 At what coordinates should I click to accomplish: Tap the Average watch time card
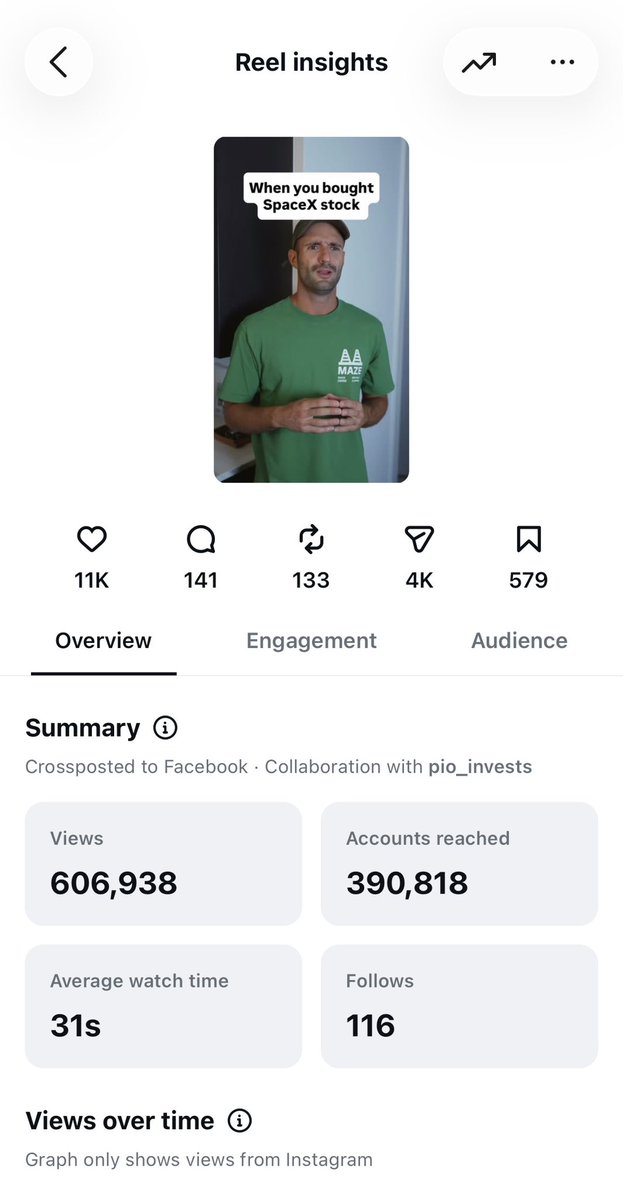point(164,1006)
